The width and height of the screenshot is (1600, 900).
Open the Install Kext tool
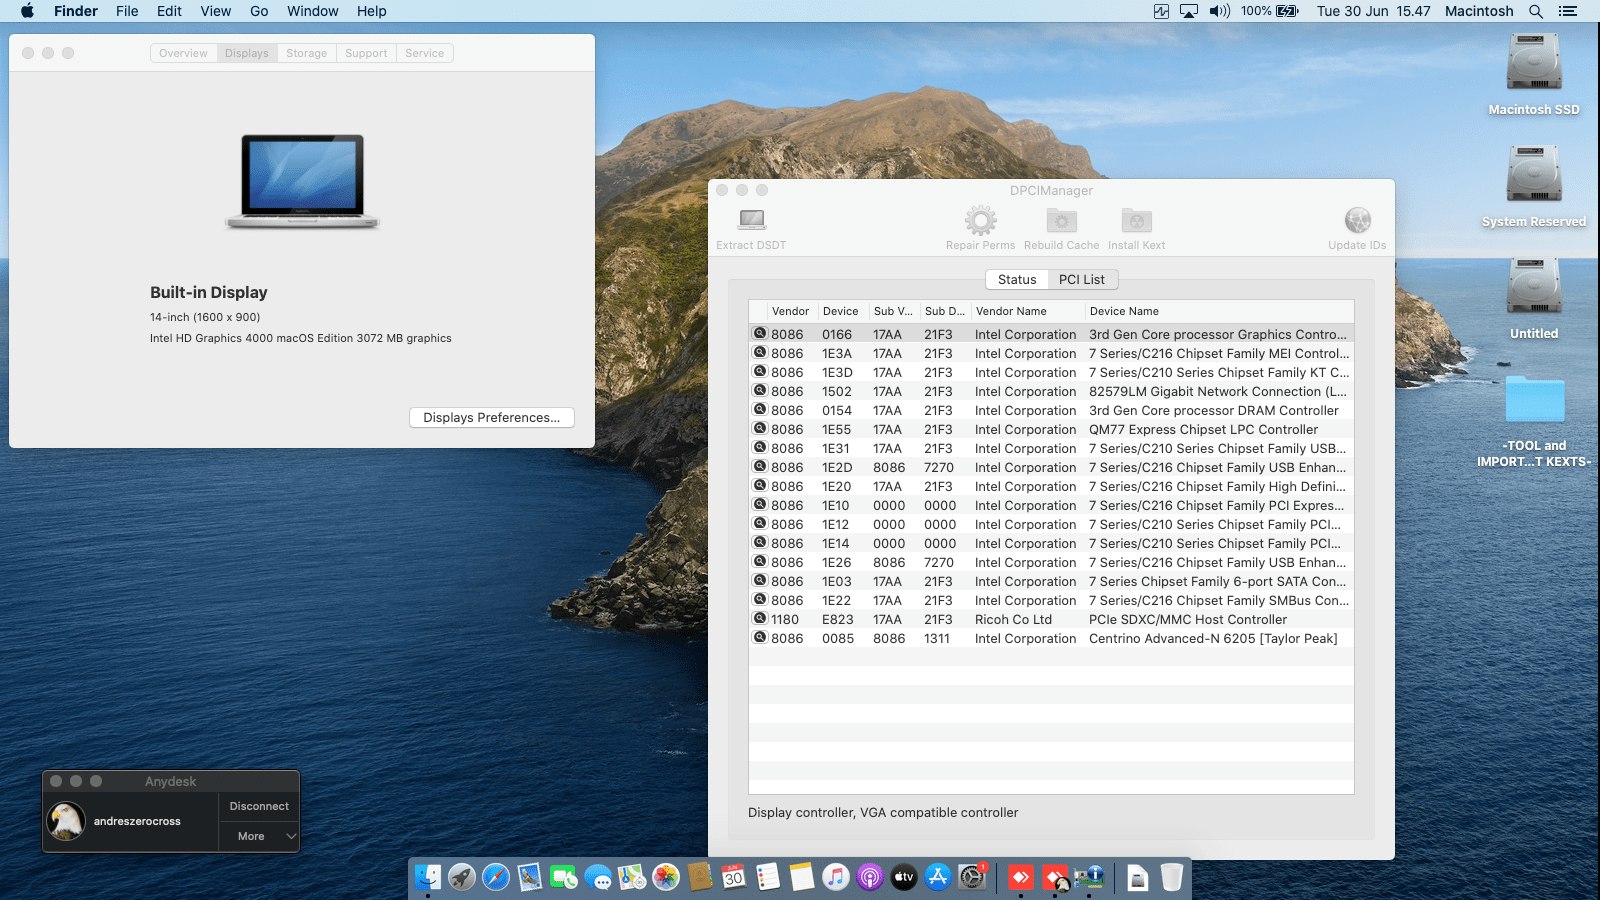1136,220
